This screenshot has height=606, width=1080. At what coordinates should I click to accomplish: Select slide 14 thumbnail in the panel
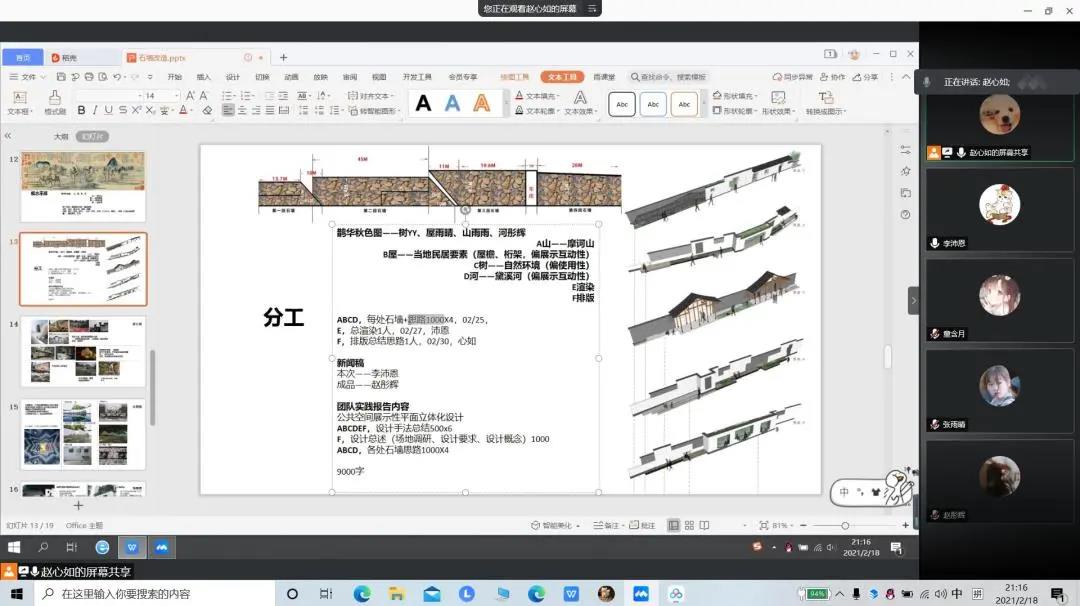tap(83, 352)
